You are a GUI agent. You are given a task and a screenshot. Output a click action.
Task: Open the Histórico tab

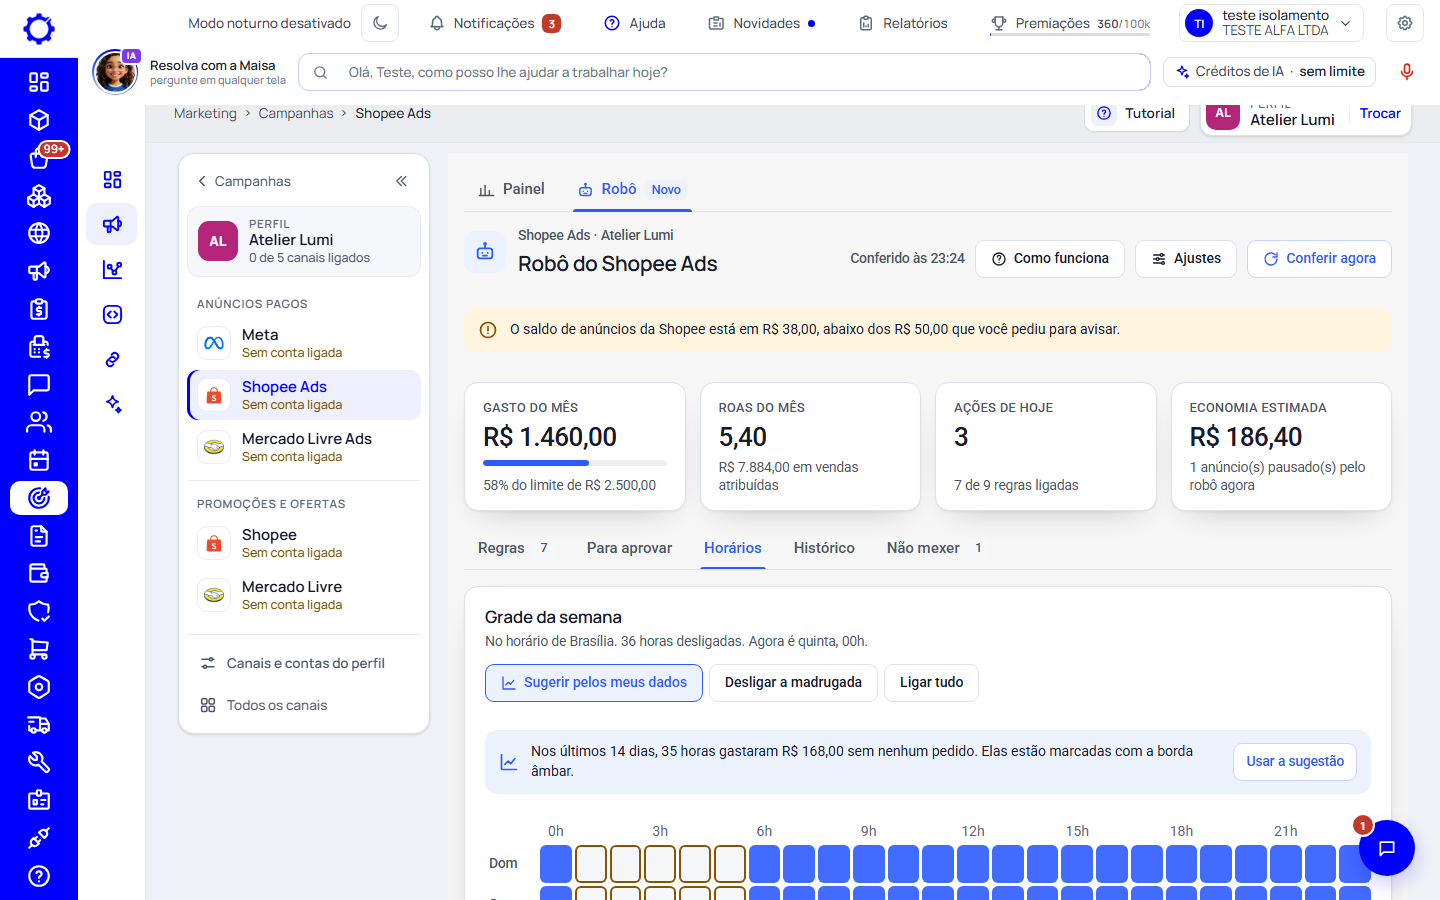click(824, 548)
